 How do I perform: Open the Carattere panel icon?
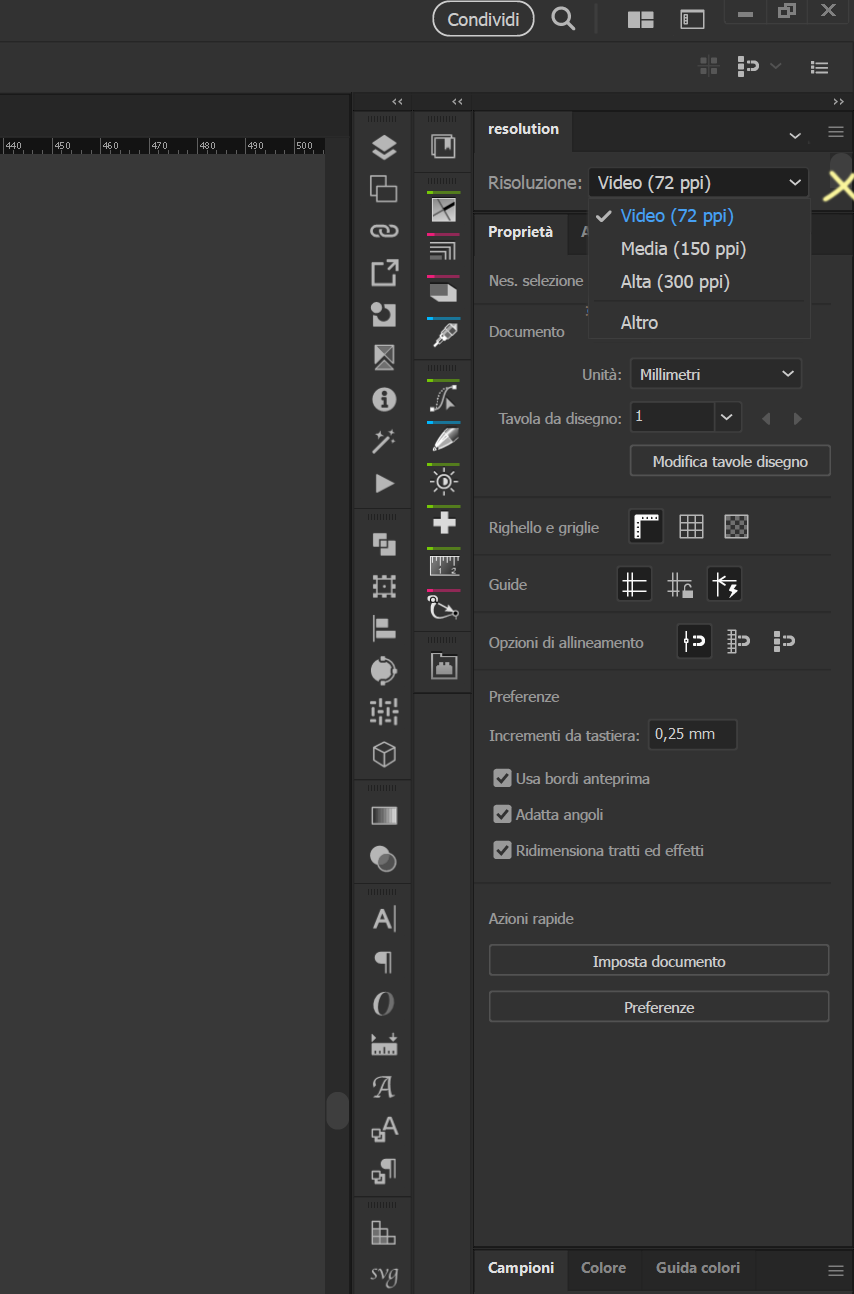383,918
